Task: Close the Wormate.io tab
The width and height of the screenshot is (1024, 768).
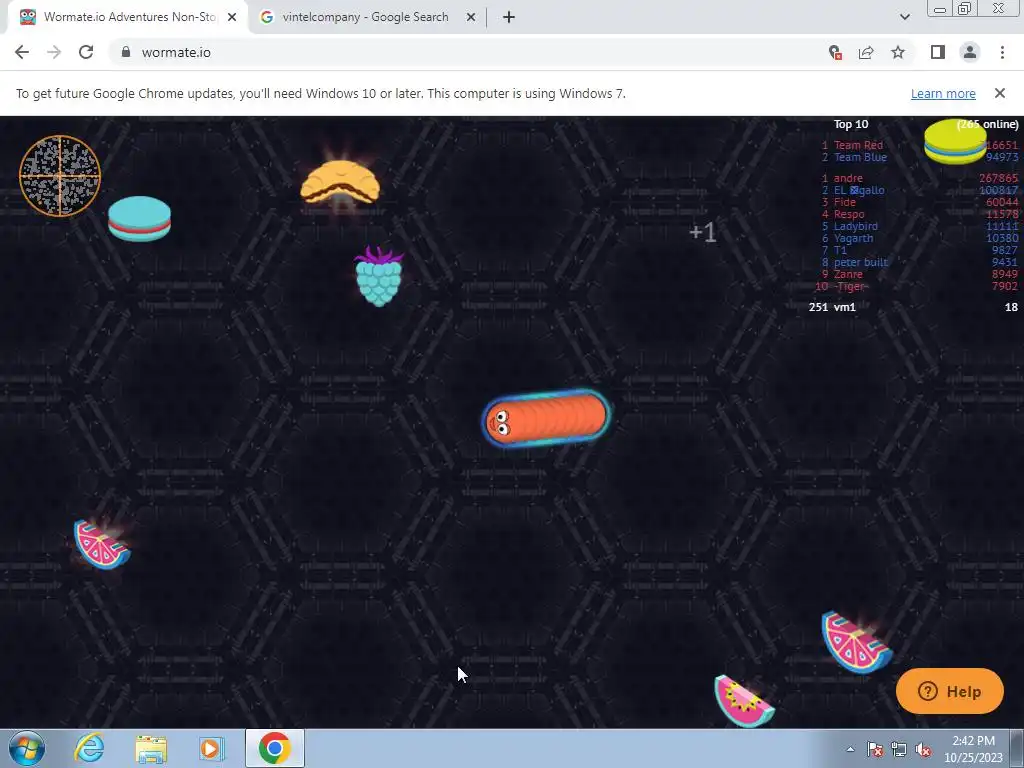Action: pyautogui.click(x=232, y=18)
